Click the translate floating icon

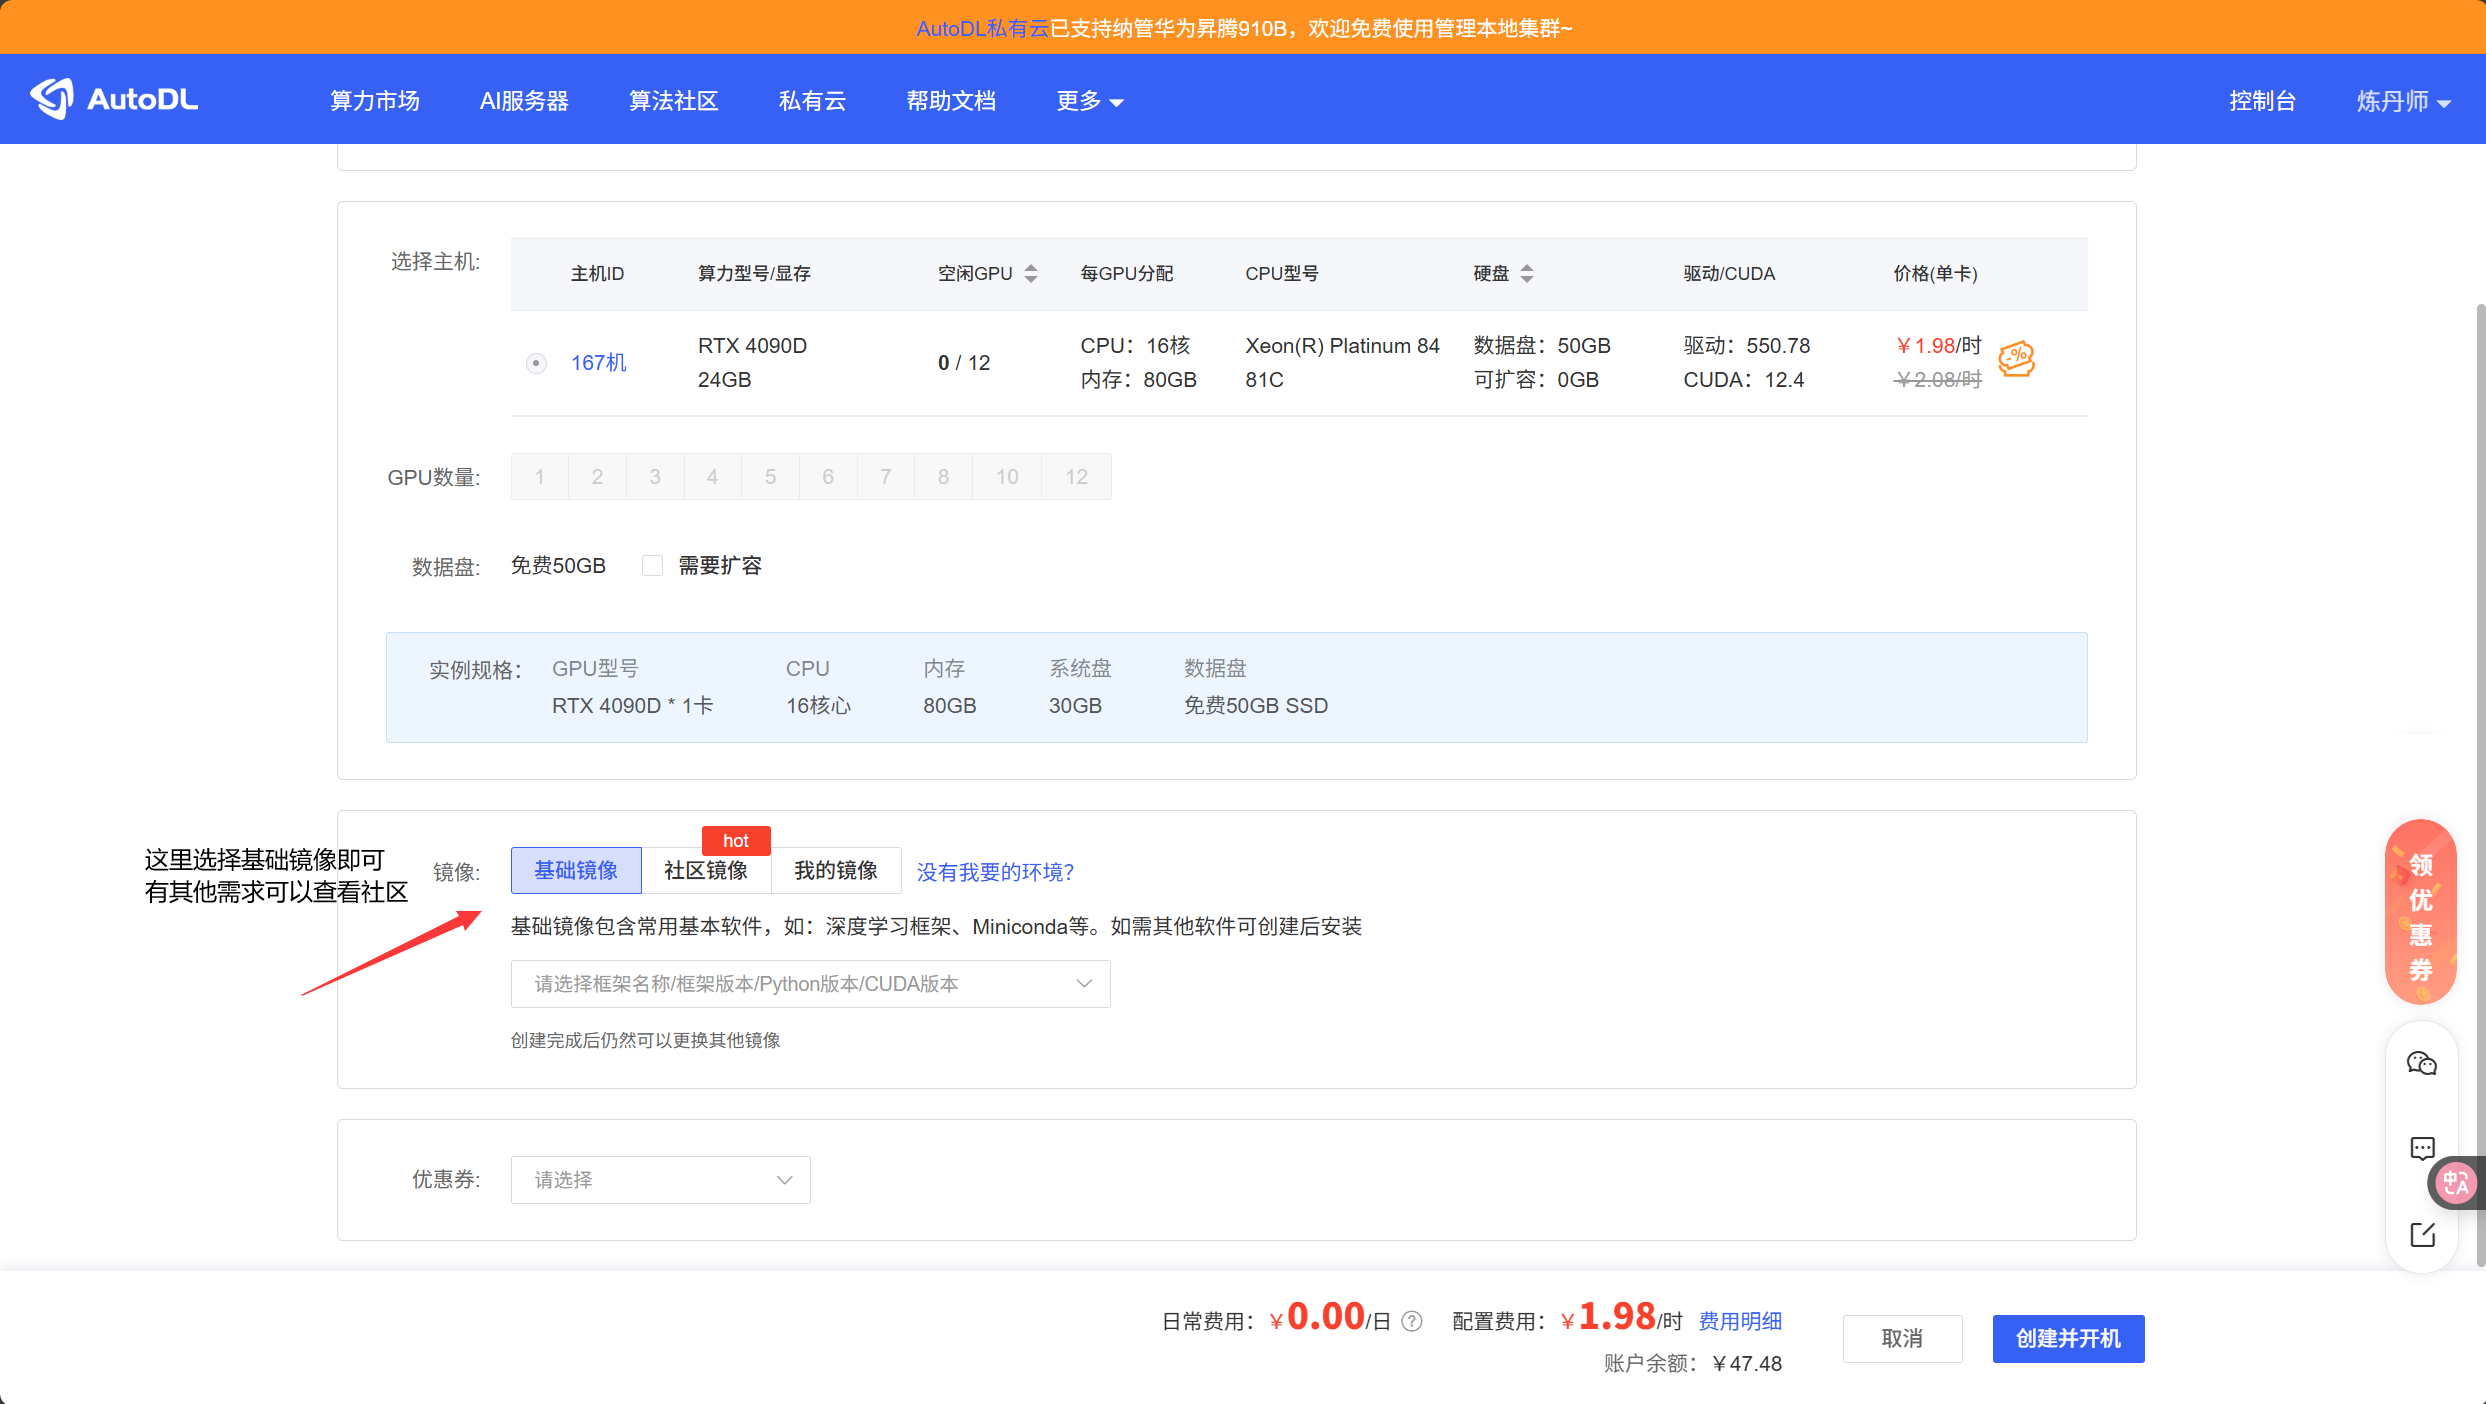2456,1183
